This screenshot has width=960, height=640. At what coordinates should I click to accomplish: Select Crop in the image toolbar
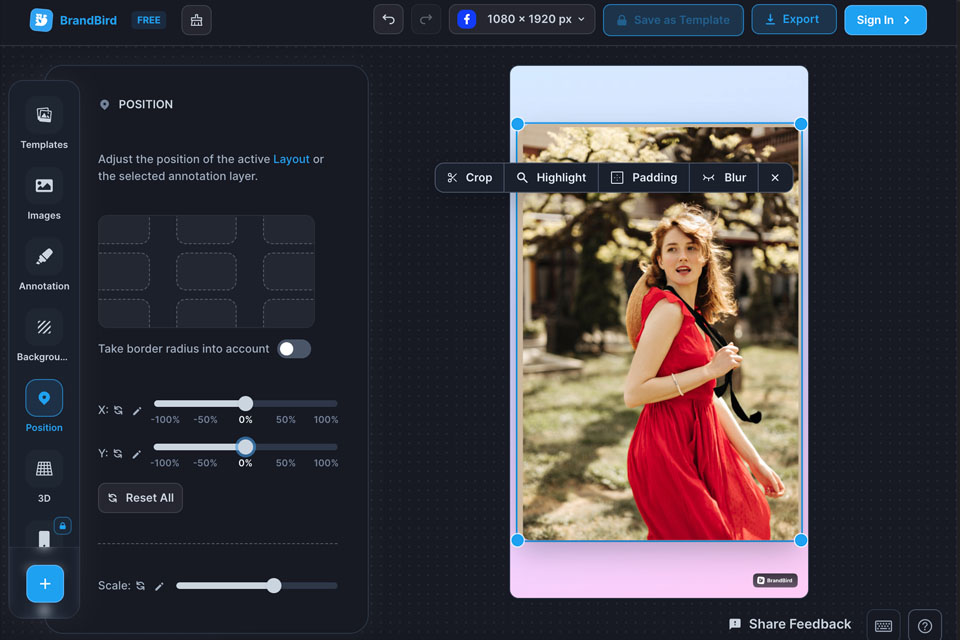(x=469, y=178)
